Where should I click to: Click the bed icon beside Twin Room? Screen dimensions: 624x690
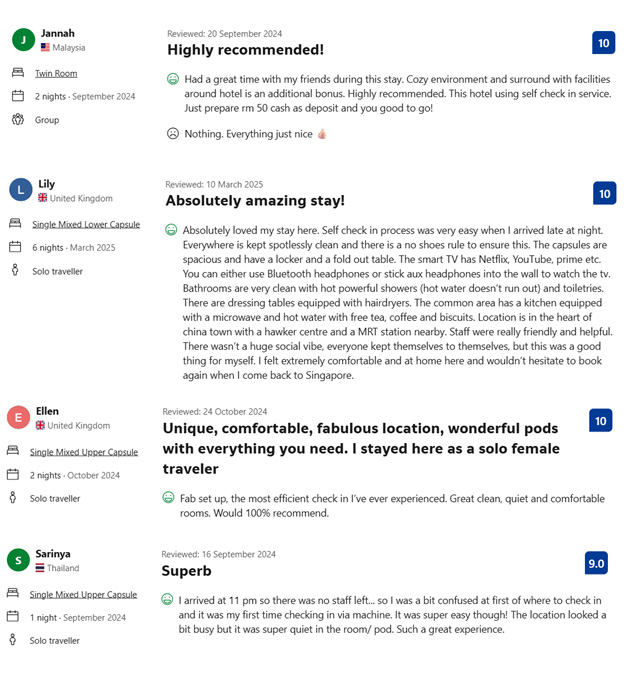click(x=18, y=73)
